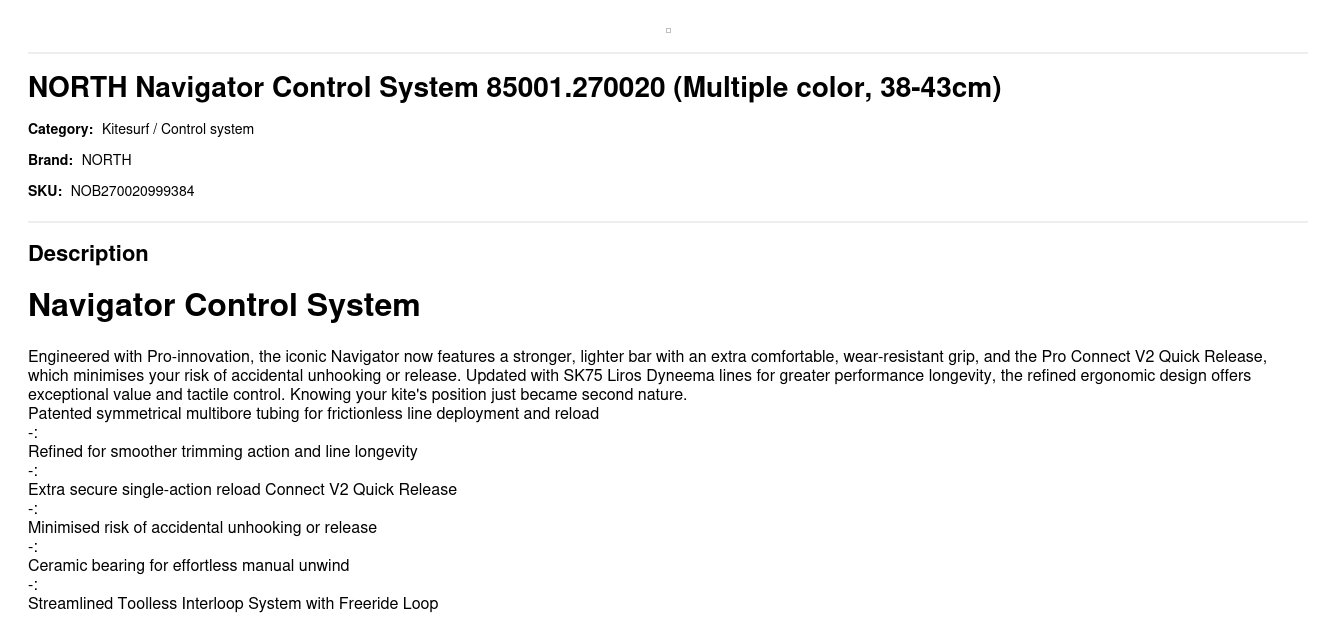
Task: Click the "-:" separator below the Patented line
Action: [x=33, y=433]
